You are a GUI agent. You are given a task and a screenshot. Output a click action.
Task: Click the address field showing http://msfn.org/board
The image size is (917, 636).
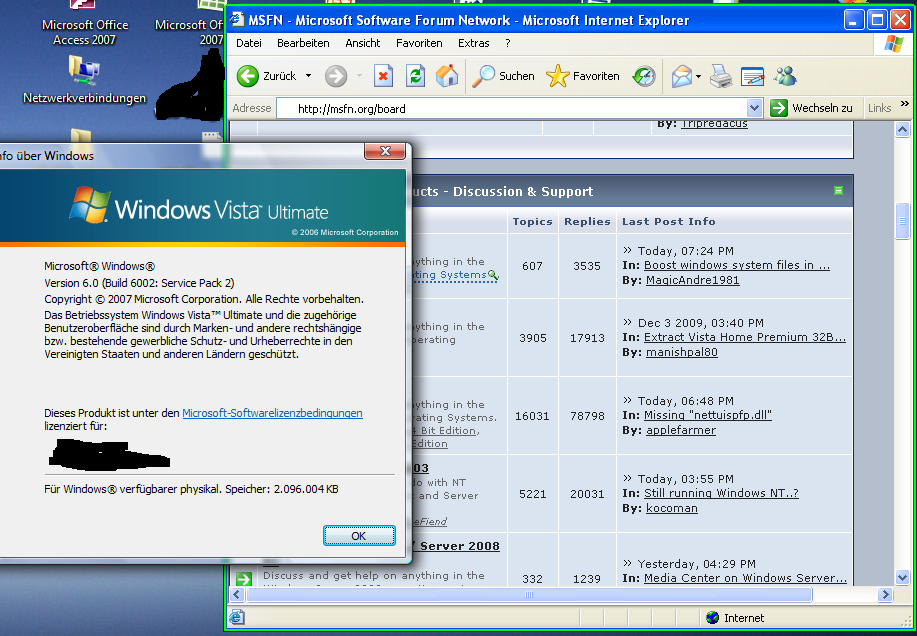[x=519, y=108]
